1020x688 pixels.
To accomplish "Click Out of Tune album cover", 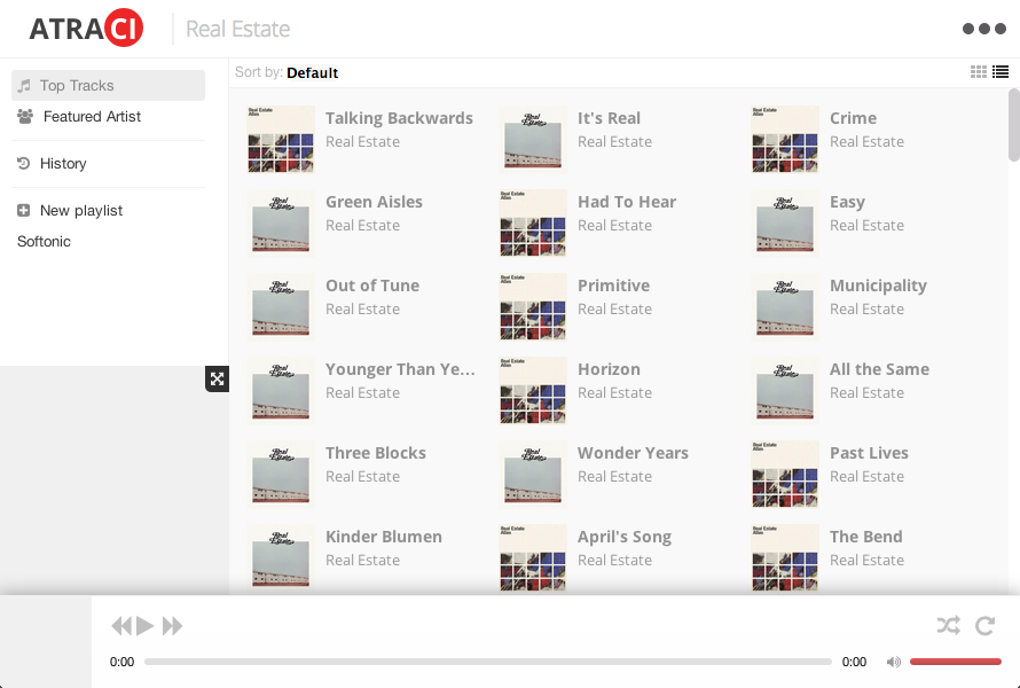I will [x=280, y=307].
